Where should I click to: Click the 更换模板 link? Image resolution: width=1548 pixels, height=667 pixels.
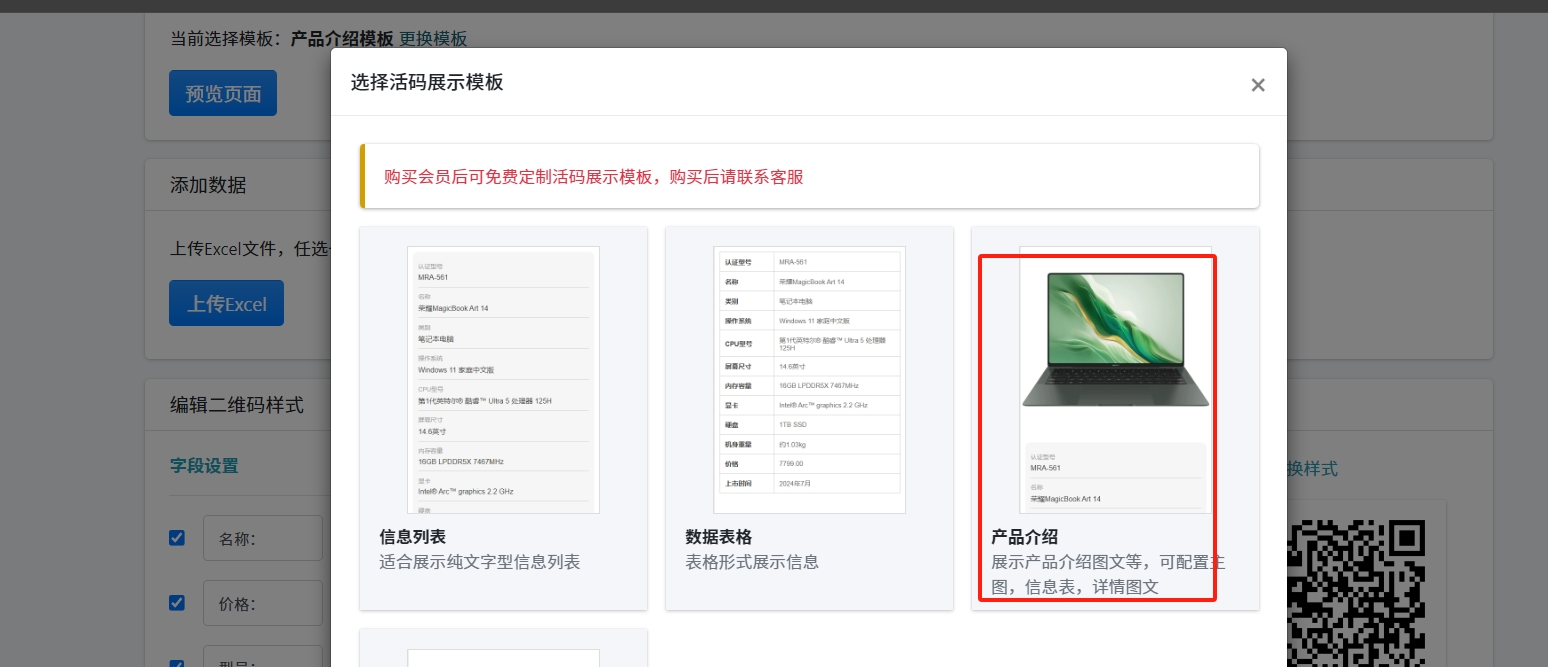[433, 39]
